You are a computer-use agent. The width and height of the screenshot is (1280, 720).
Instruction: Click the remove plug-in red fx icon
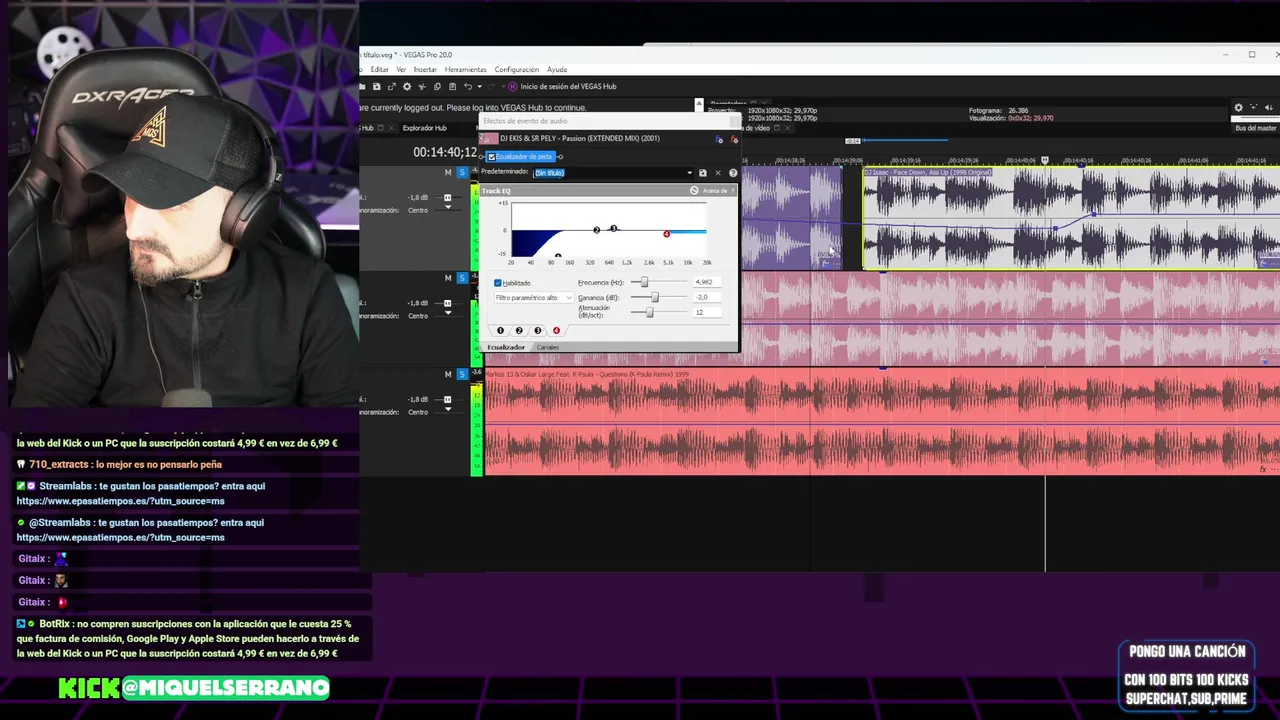(734, 139)
